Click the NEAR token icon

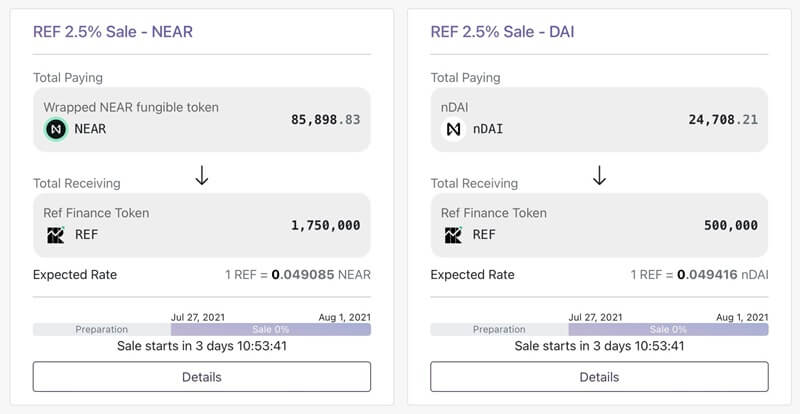[x=56, y=129]
